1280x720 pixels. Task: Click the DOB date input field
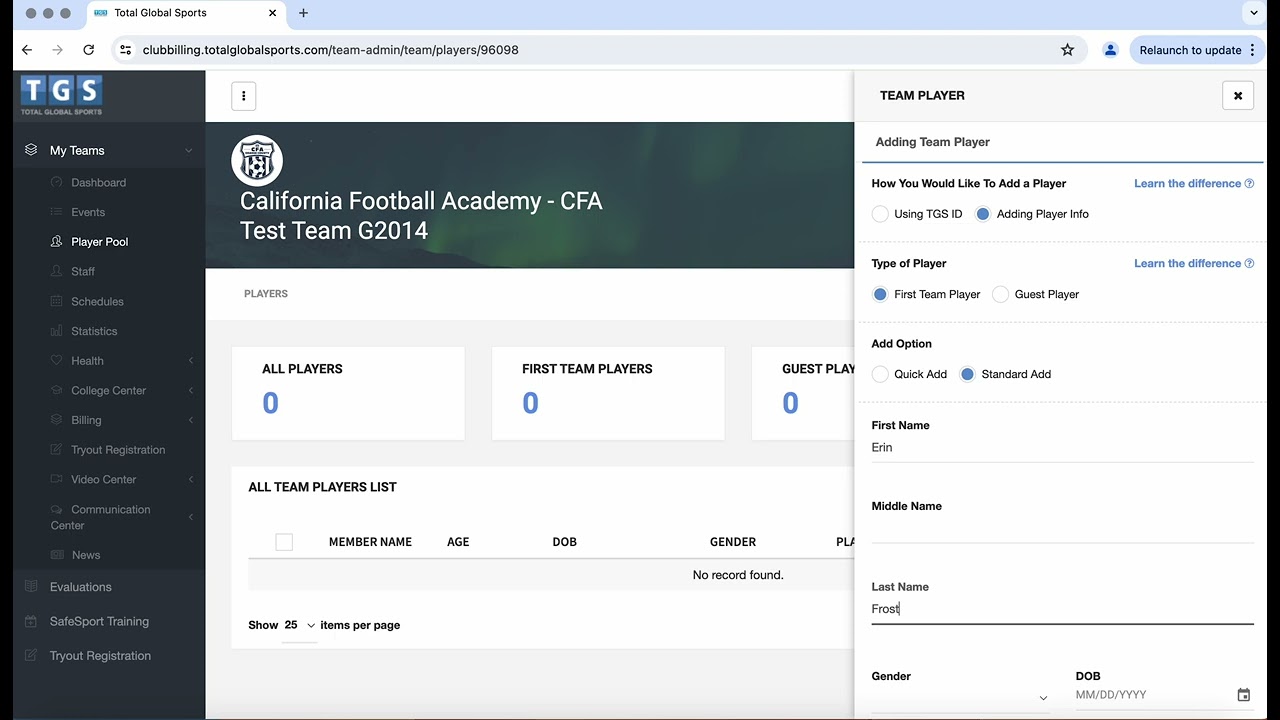1153,695
